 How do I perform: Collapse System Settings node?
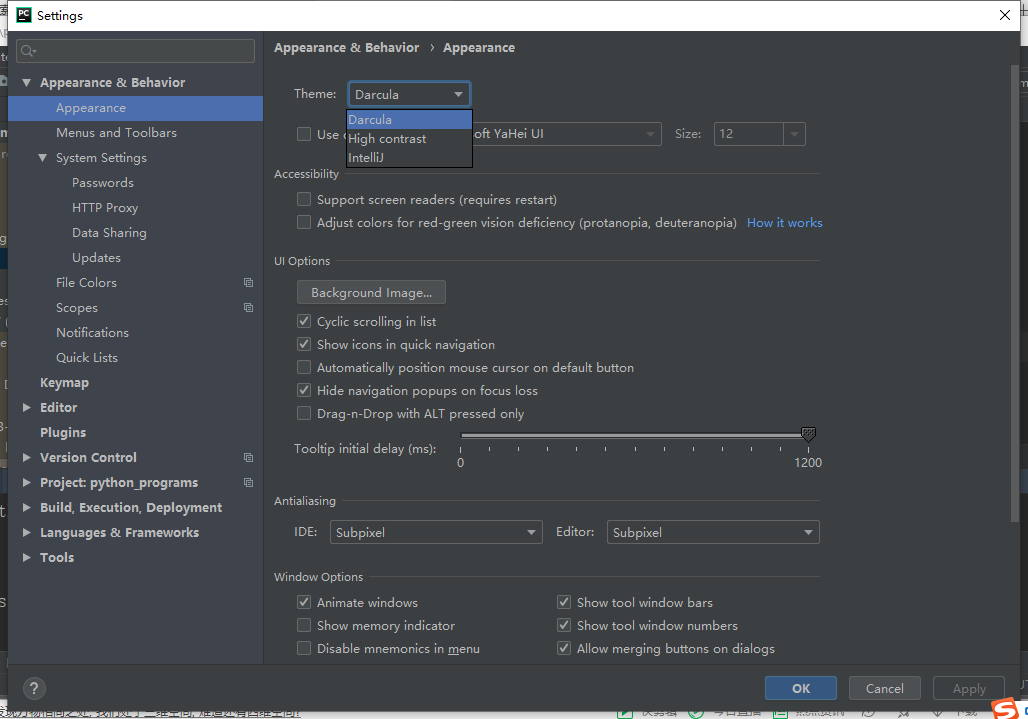click(x=43, y=158)
